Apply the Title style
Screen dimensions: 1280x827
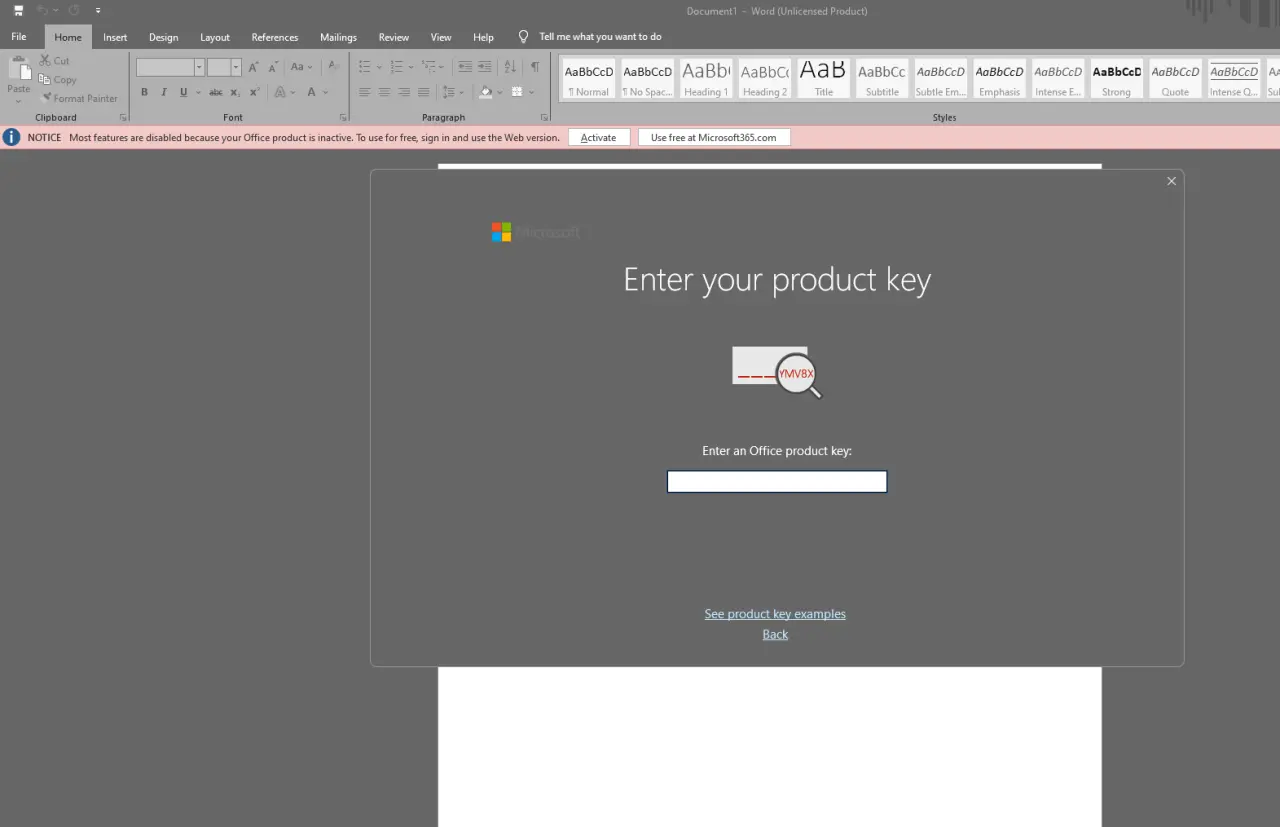click(x=824, y=78)
